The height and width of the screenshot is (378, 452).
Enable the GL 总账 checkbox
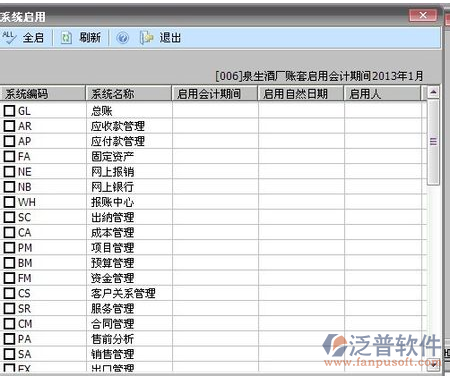point(9,111)
